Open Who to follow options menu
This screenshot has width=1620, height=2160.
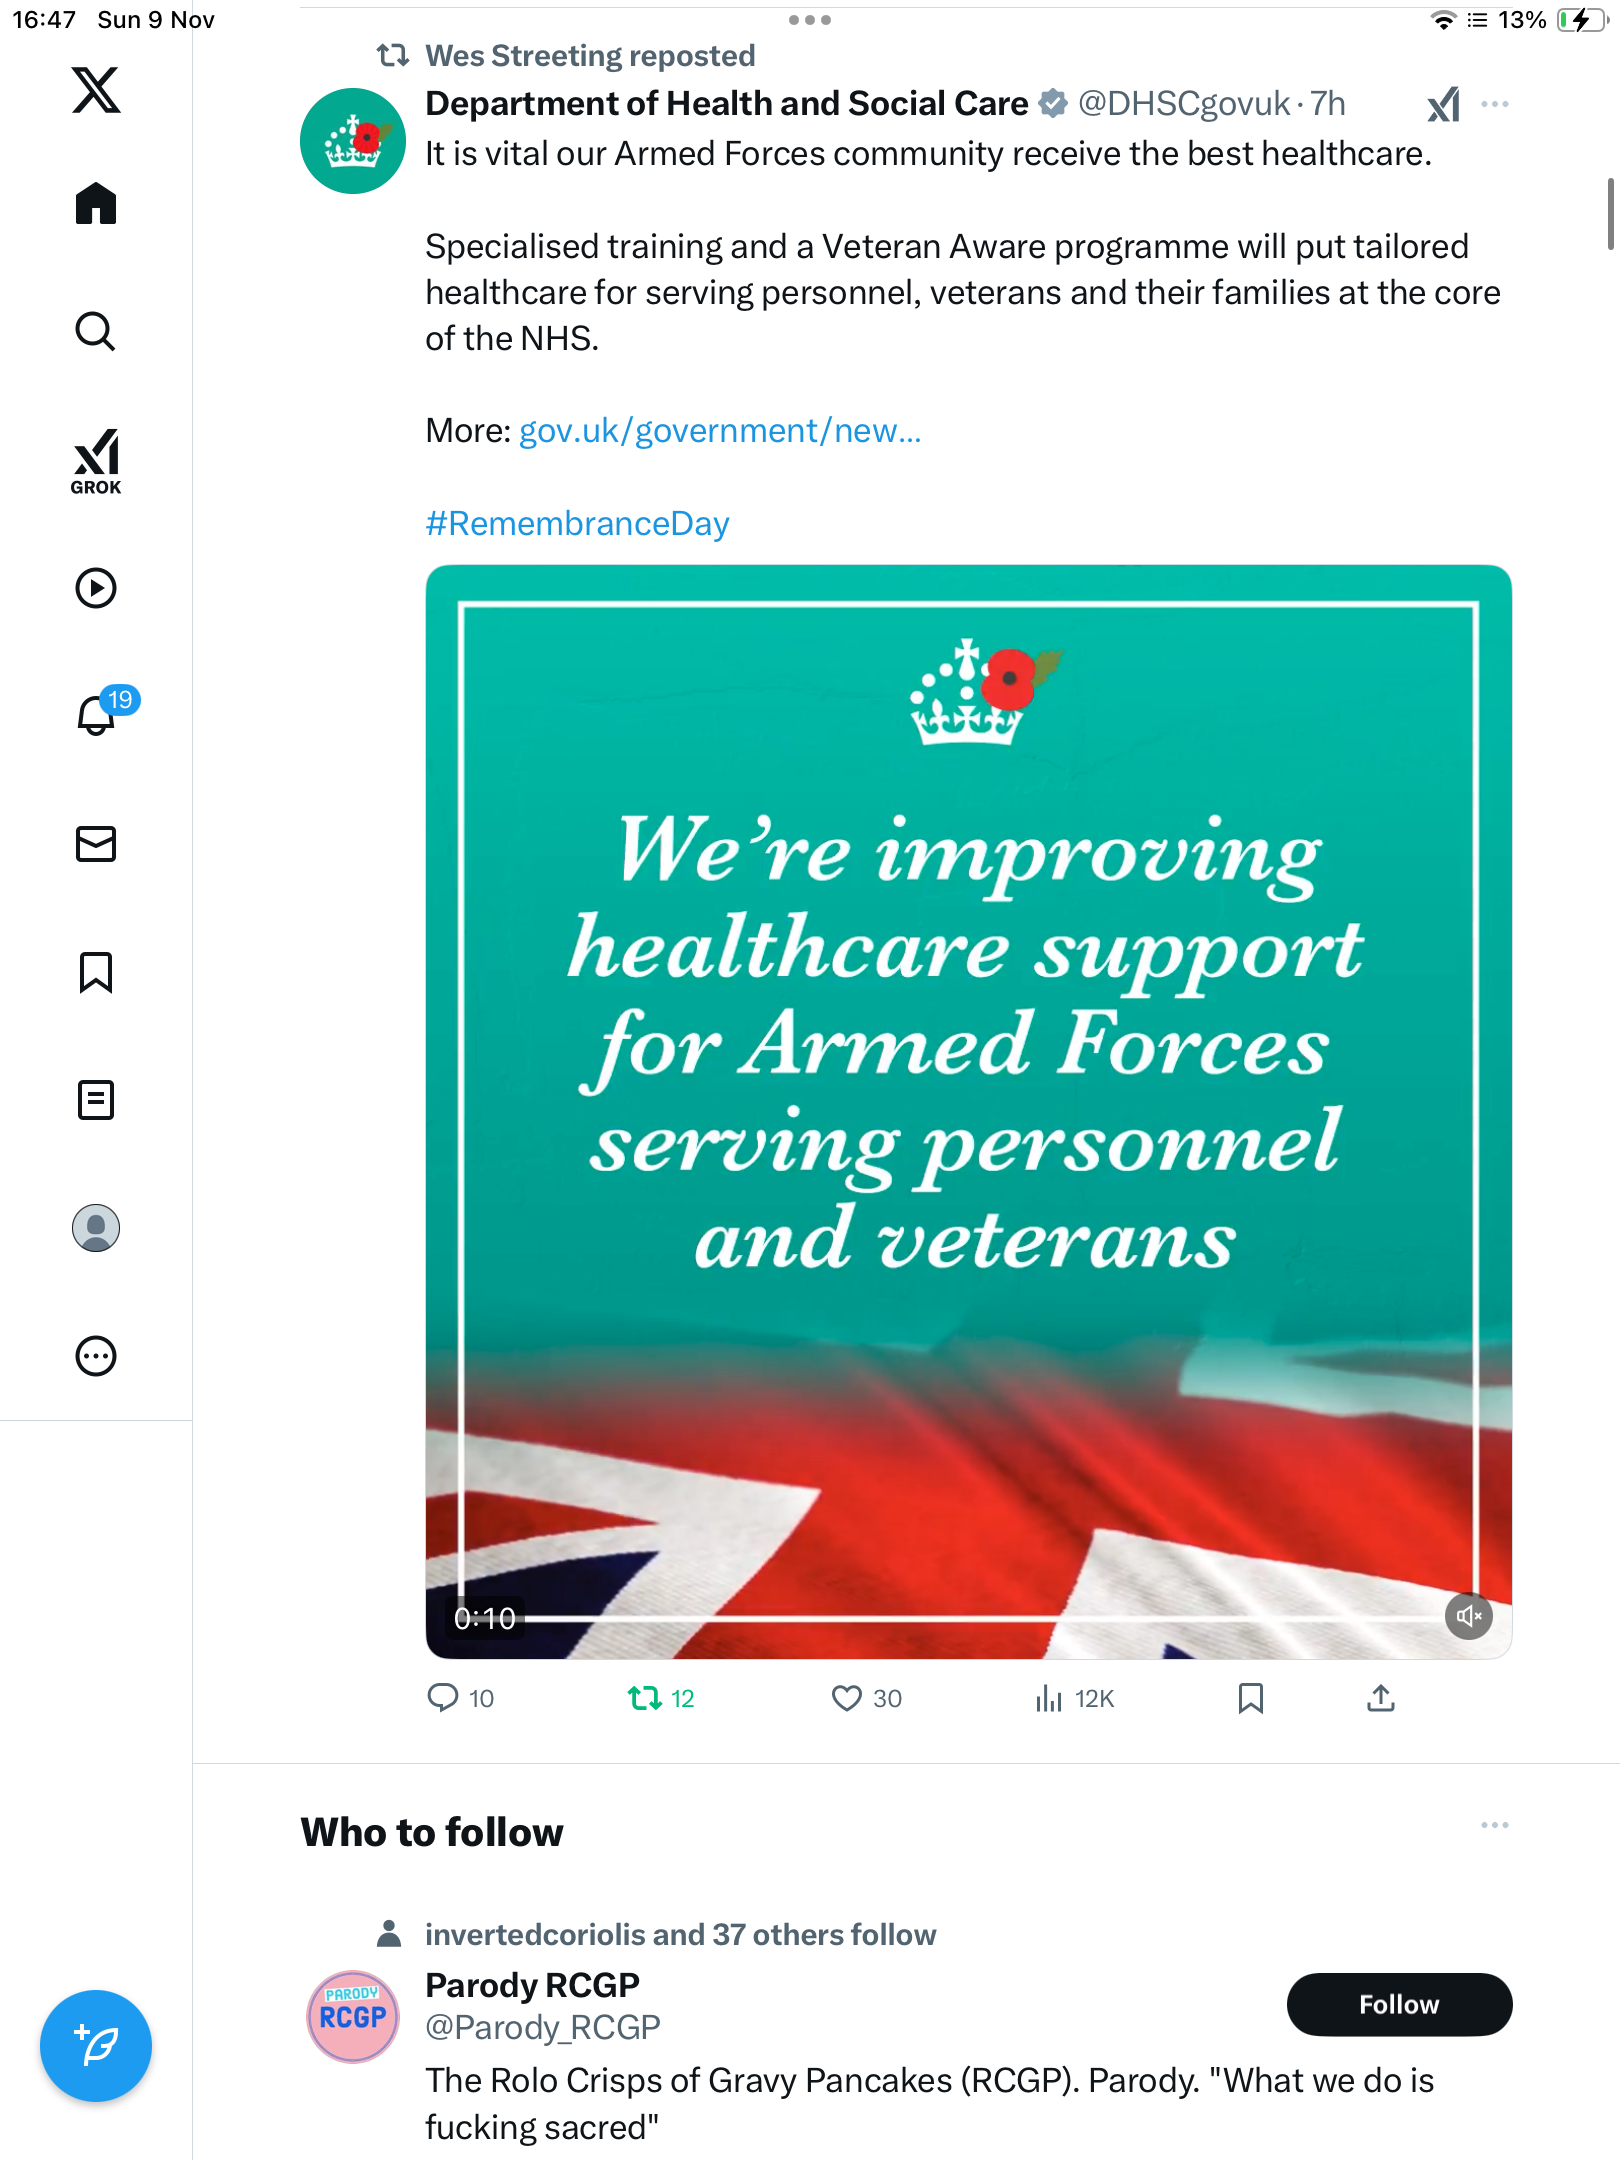pos(1495,1825)
